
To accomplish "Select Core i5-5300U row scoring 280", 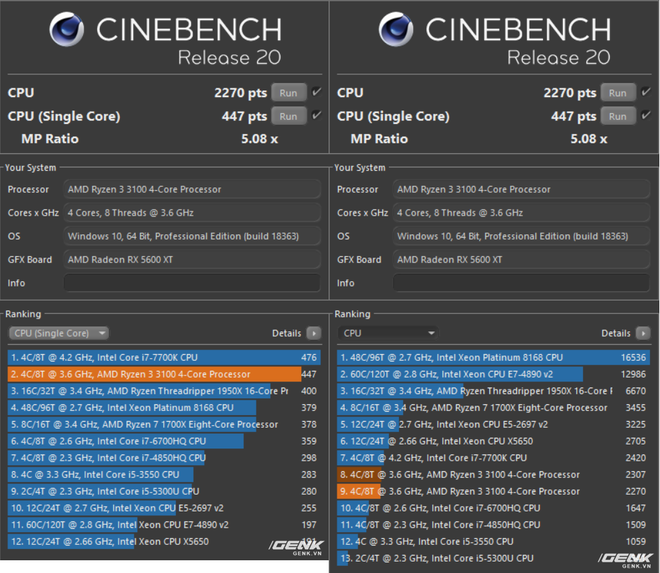I will [164, 491].
